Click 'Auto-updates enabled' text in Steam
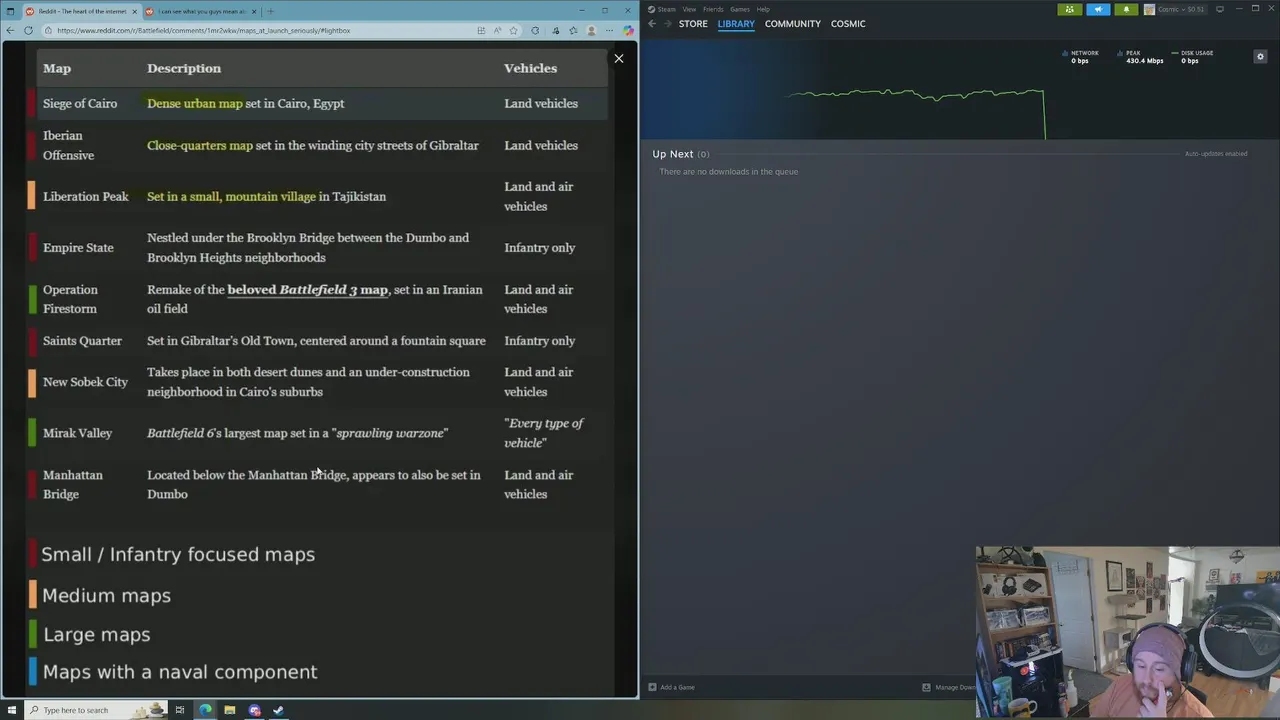Image resolution: width=1280 pixels, height=720 pixels. [x=1216, y=154]
